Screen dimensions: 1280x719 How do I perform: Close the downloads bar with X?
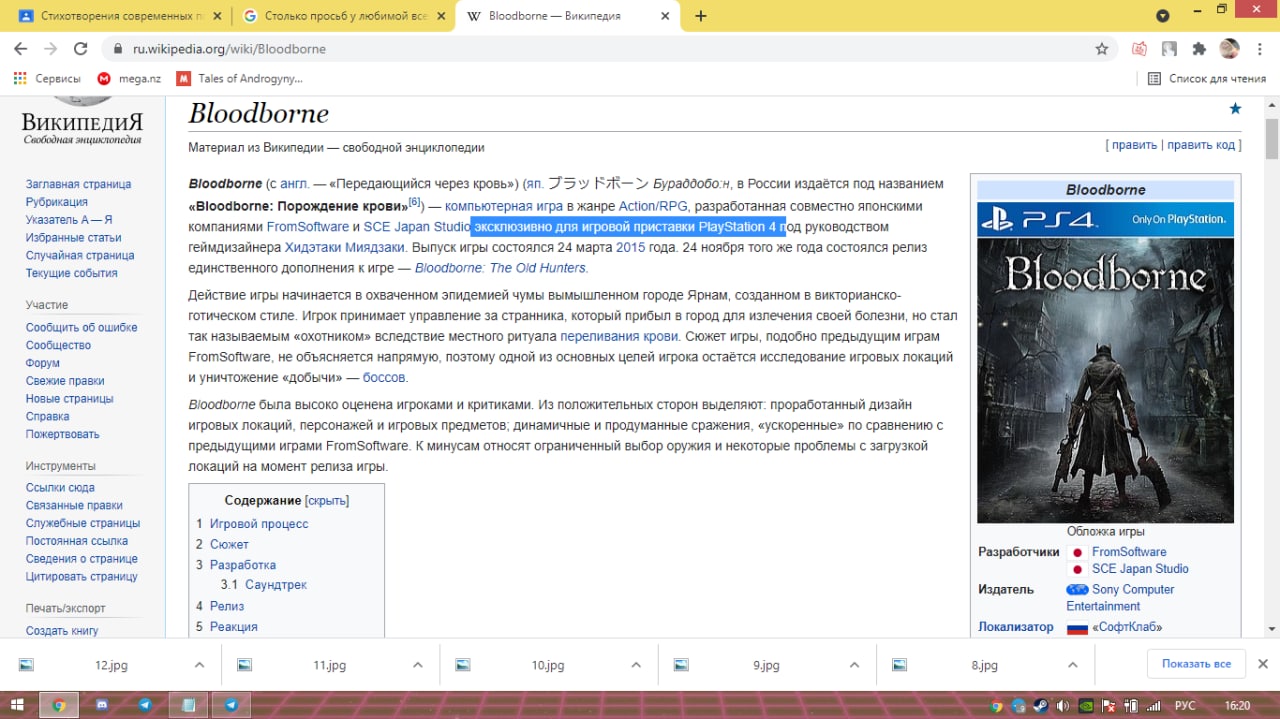[1262, 664]
